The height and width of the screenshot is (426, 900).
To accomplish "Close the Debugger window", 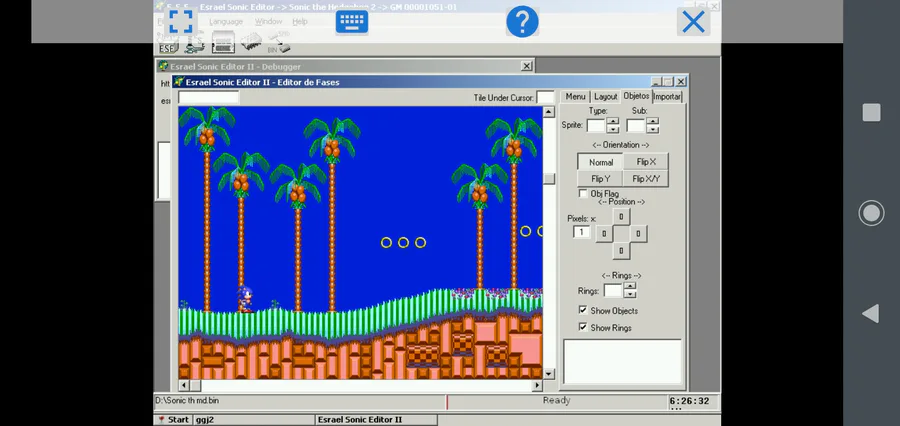I will (526, 67).
